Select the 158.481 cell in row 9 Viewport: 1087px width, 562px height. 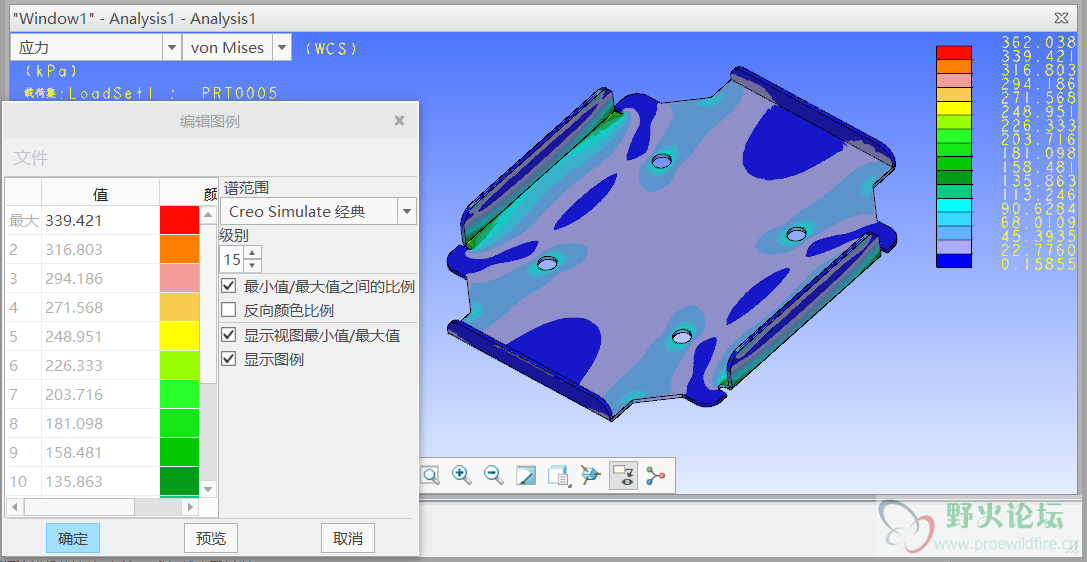click(101, 453)
